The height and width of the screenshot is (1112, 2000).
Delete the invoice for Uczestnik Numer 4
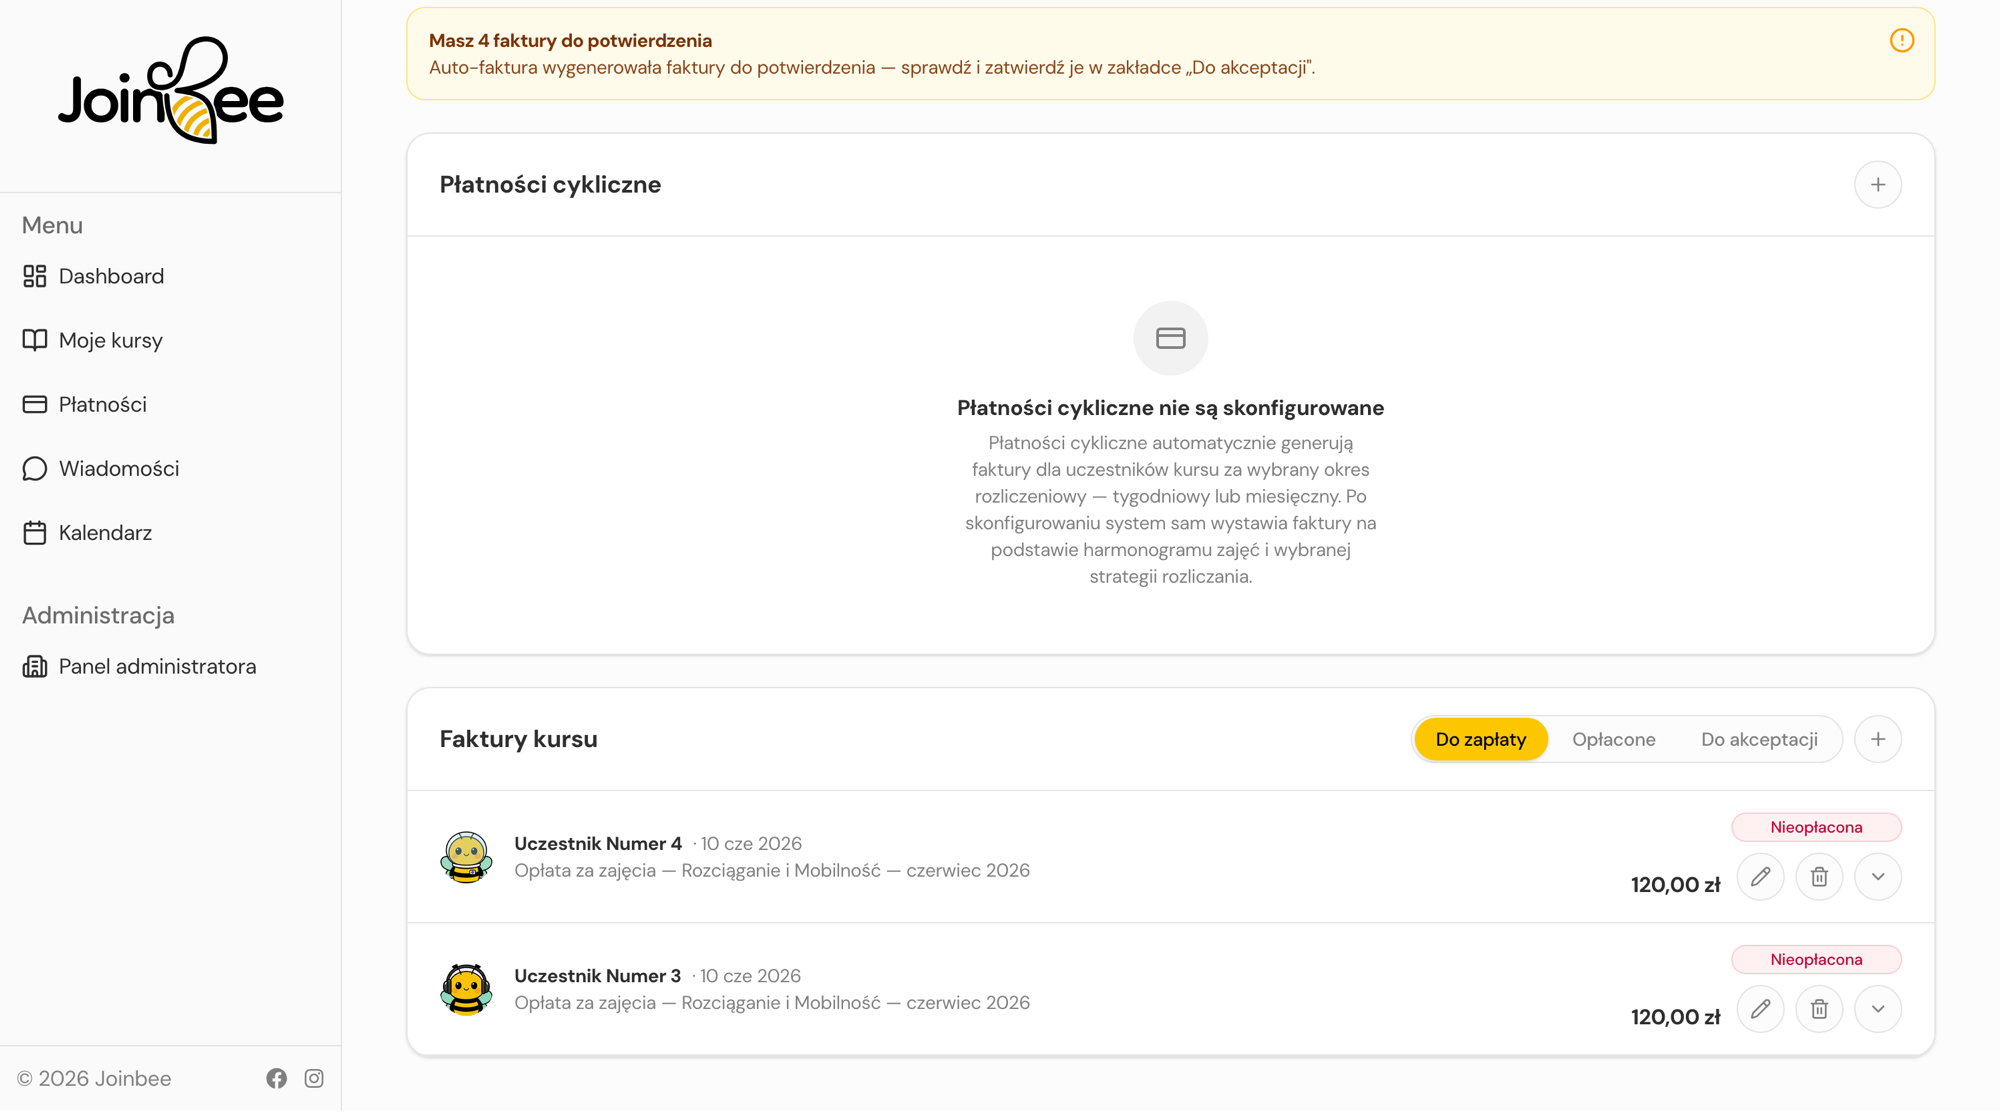[x=1819, y=877]
